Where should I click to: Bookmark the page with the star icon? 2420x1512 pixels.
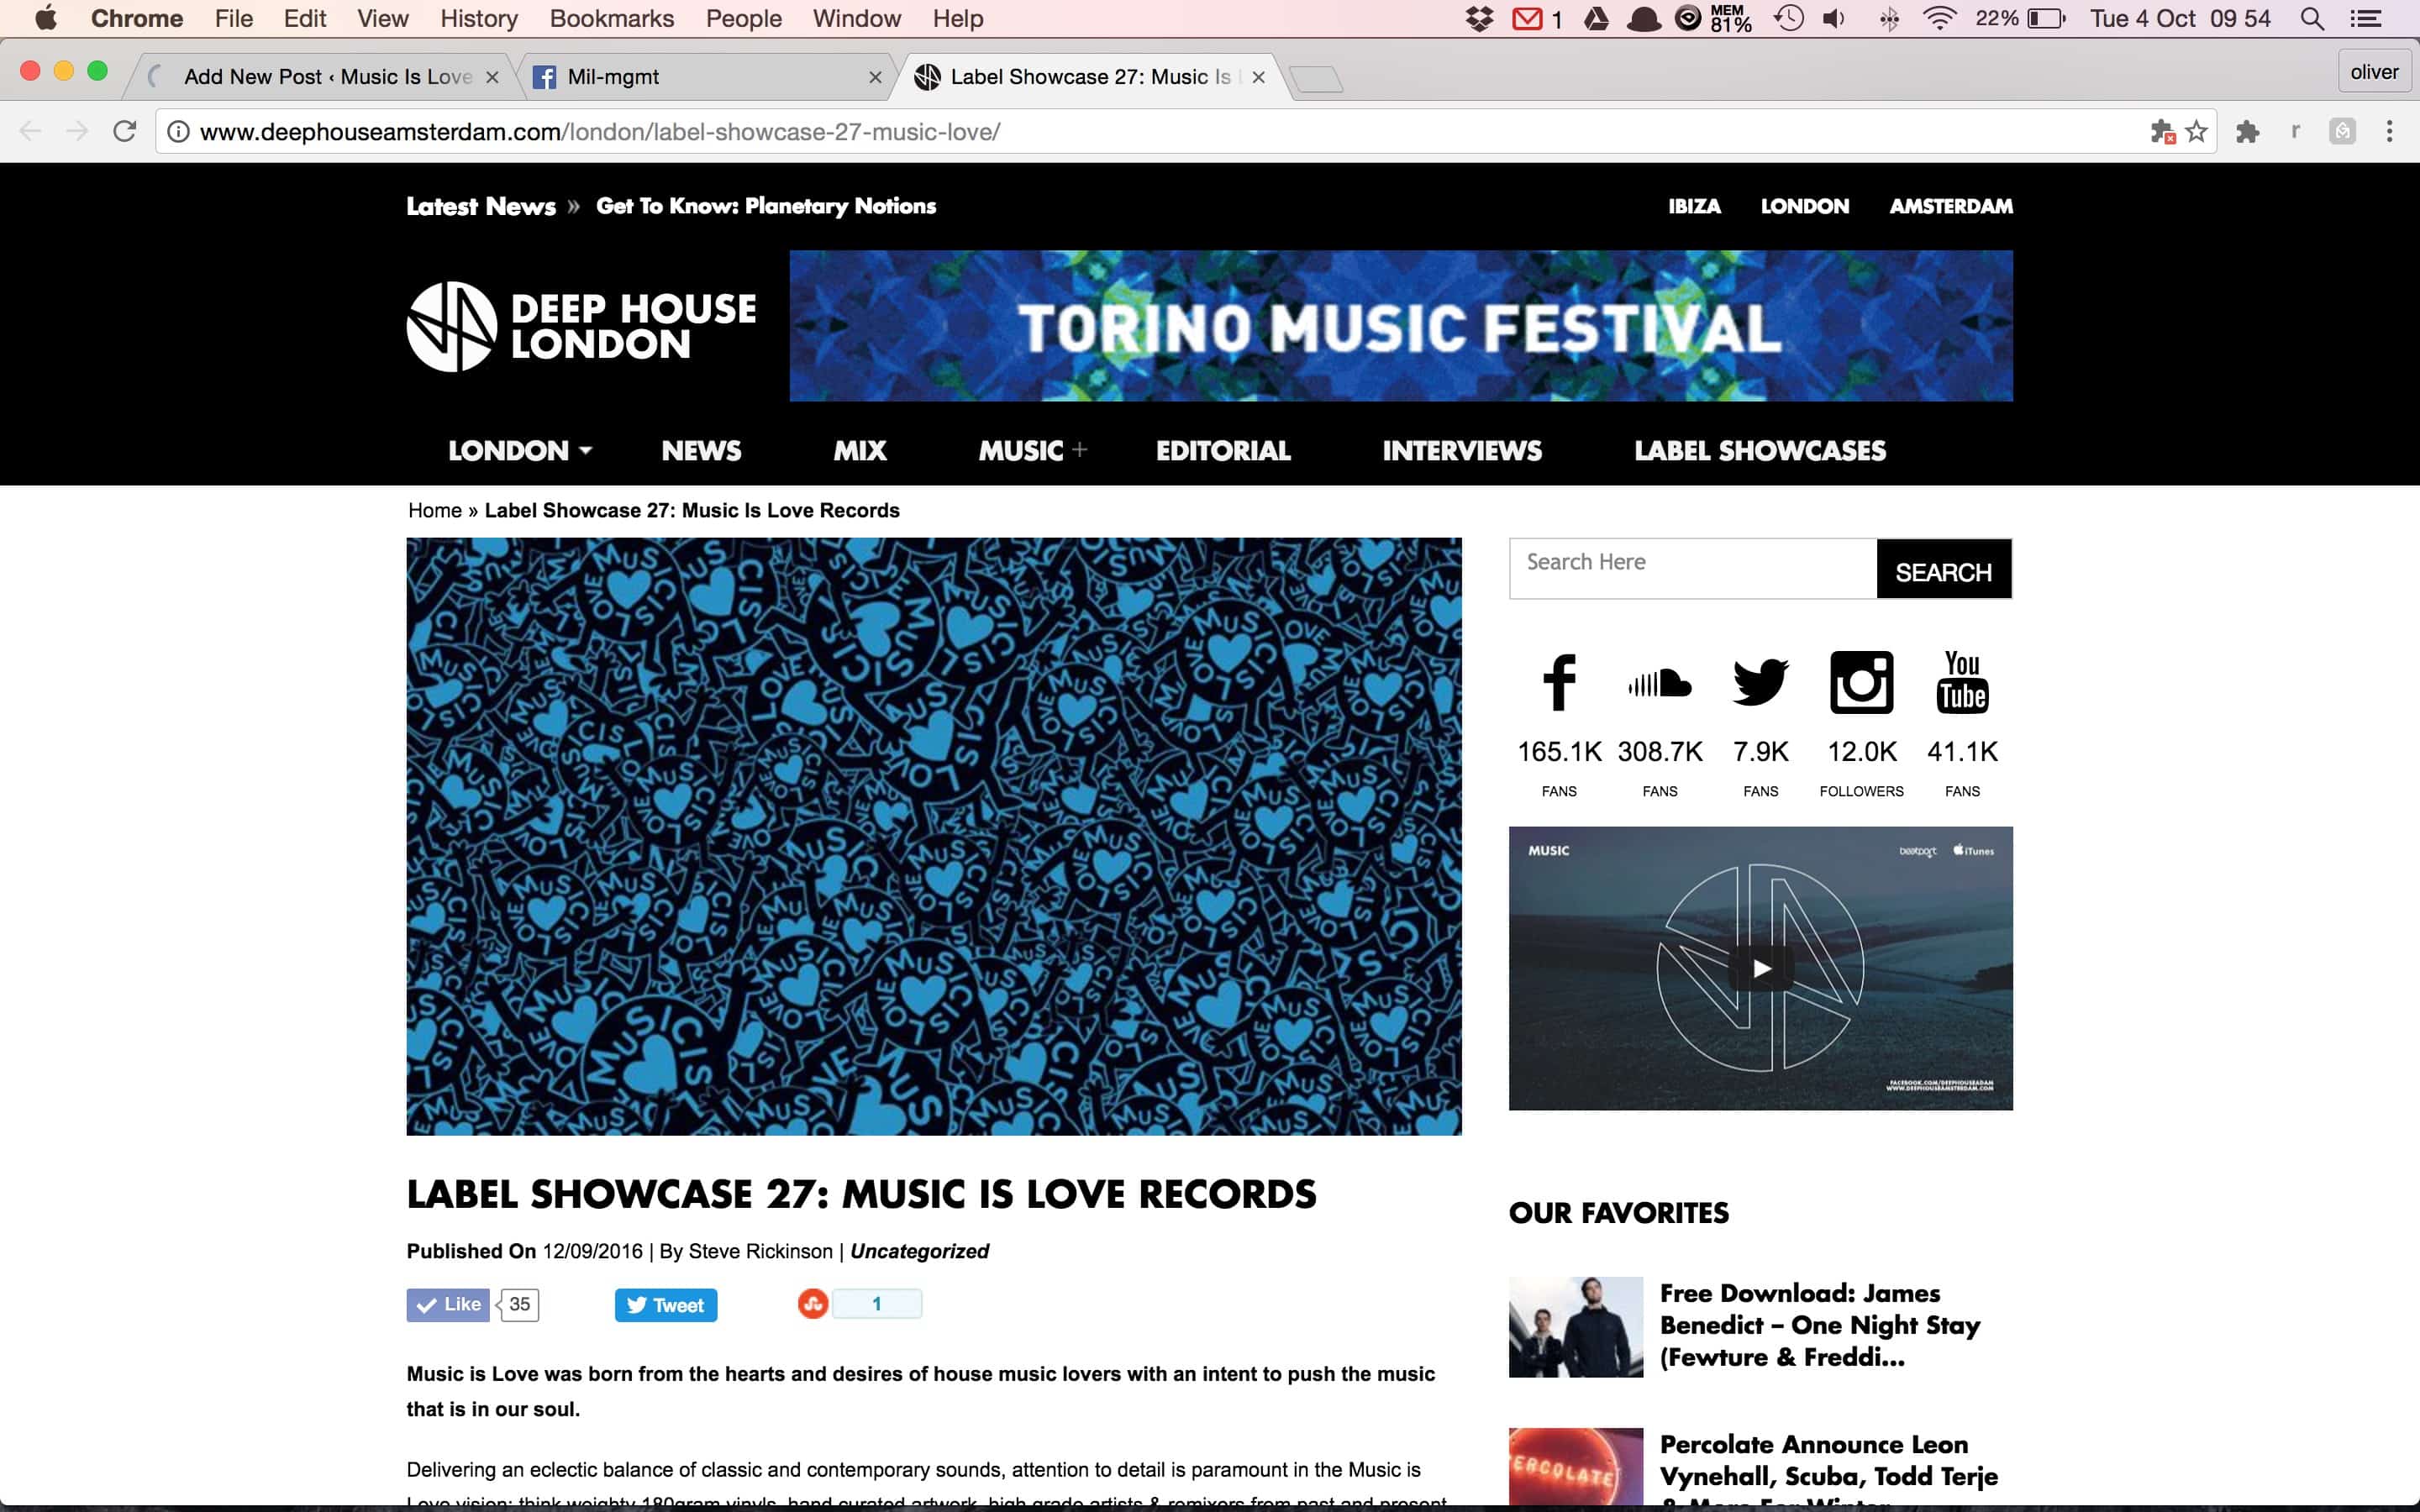coord(2196,131)
